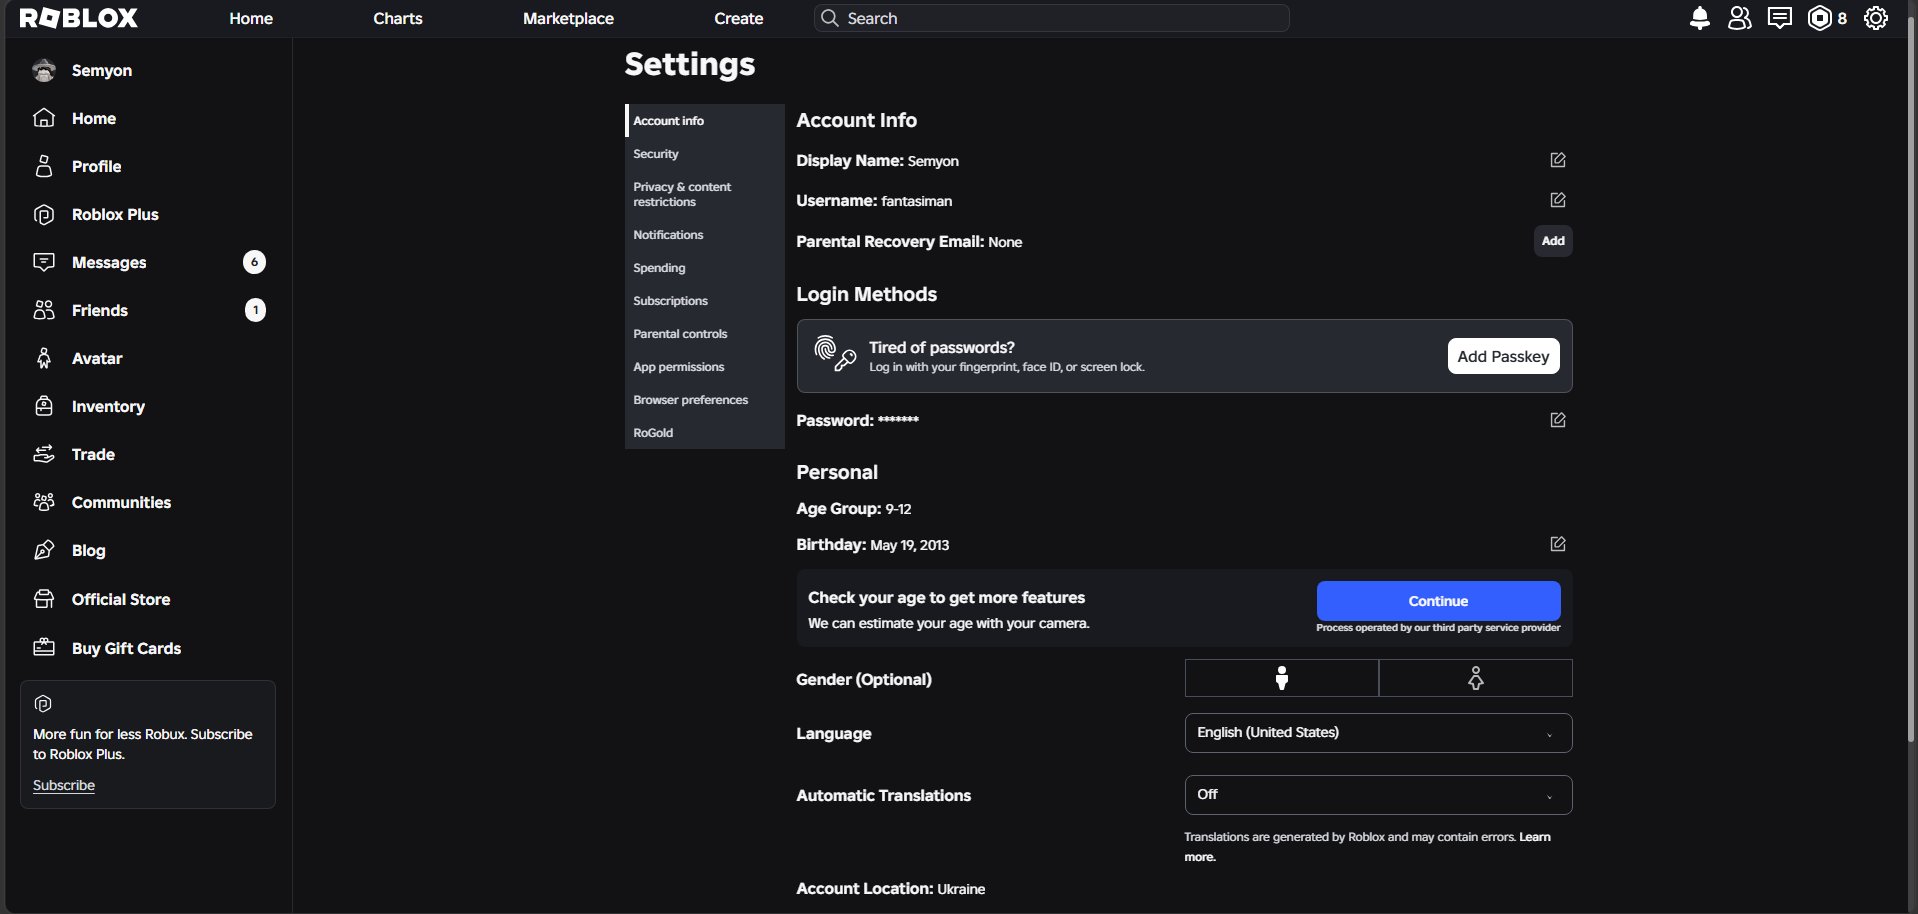Screen dimensions: 1918x914
Task: Open the friends icon in top bar
Action: pos(1740,18)
